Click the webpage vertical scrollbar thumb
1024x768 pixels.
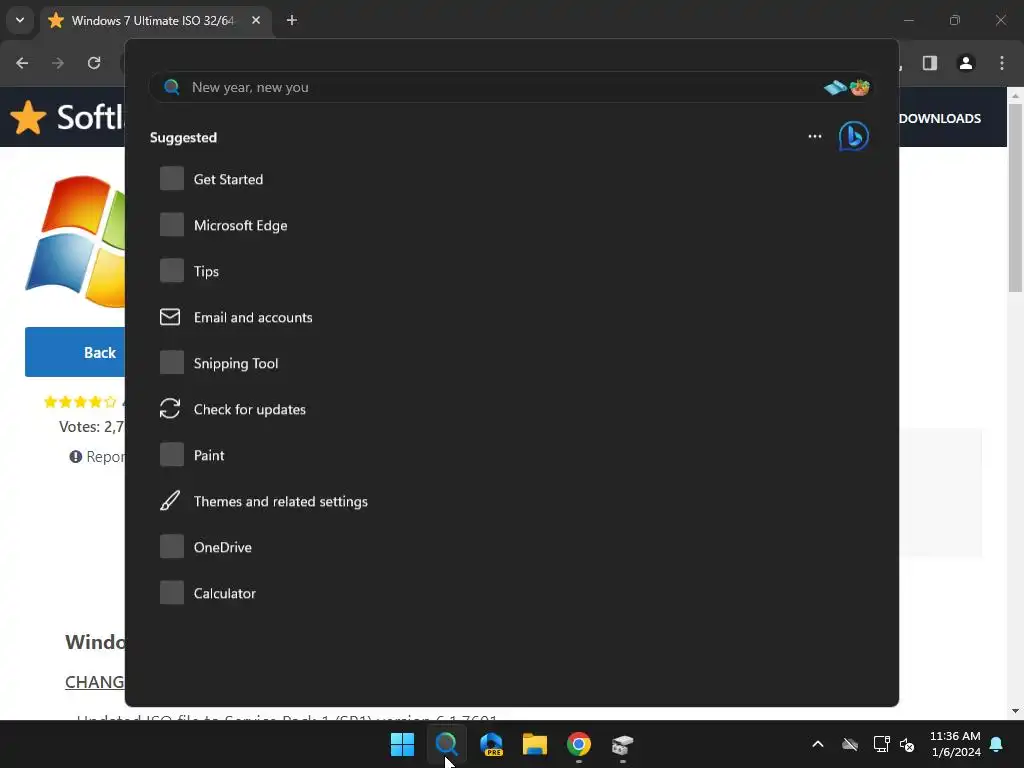click(1016, 198)
